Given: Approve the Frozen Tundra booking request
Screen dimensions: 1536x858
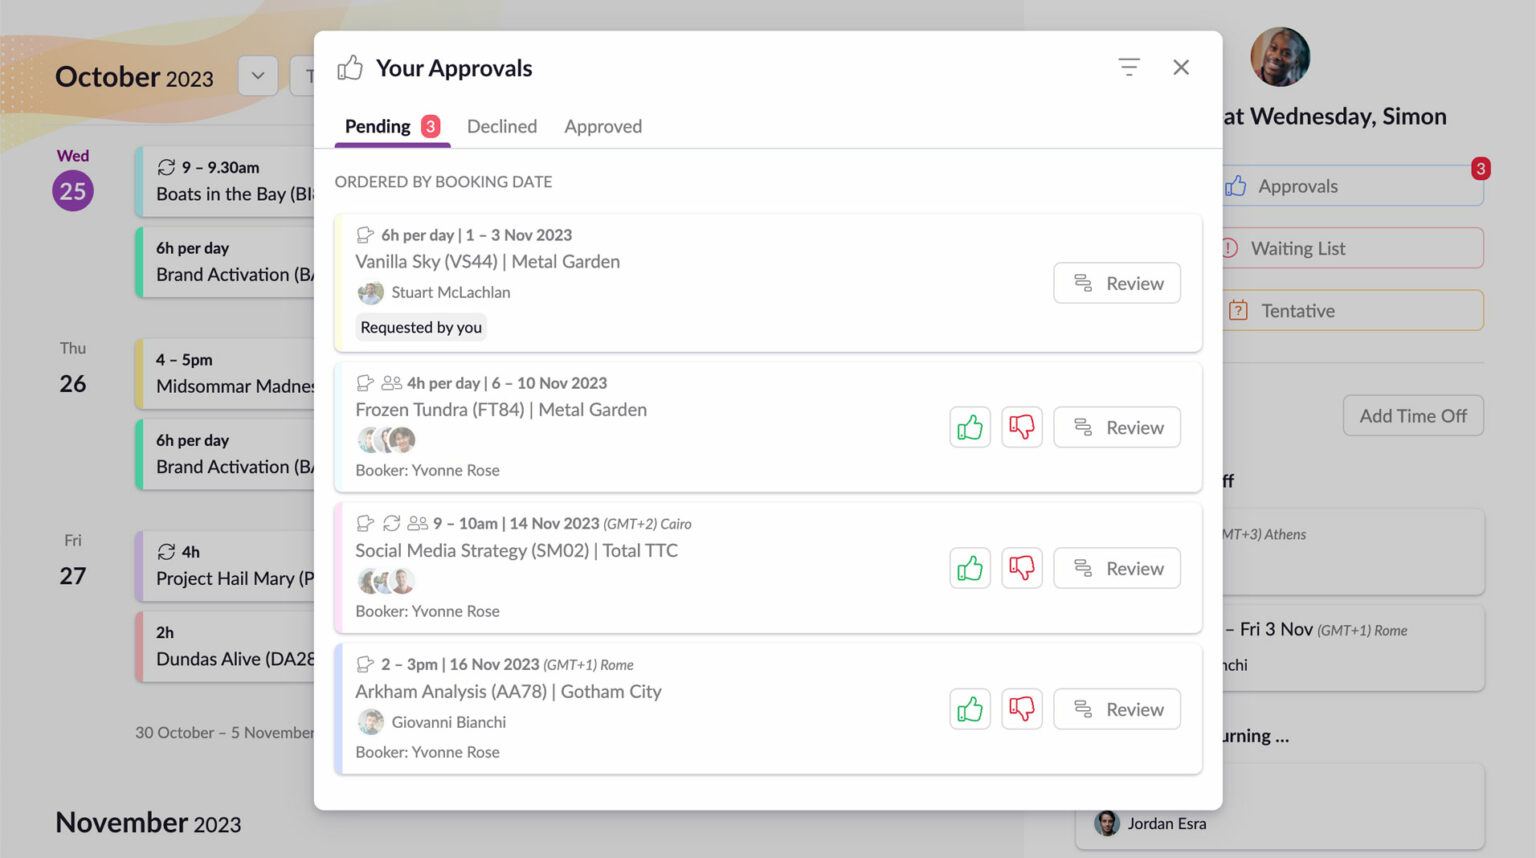Looking at the screenshot, I should coord(969,427).
